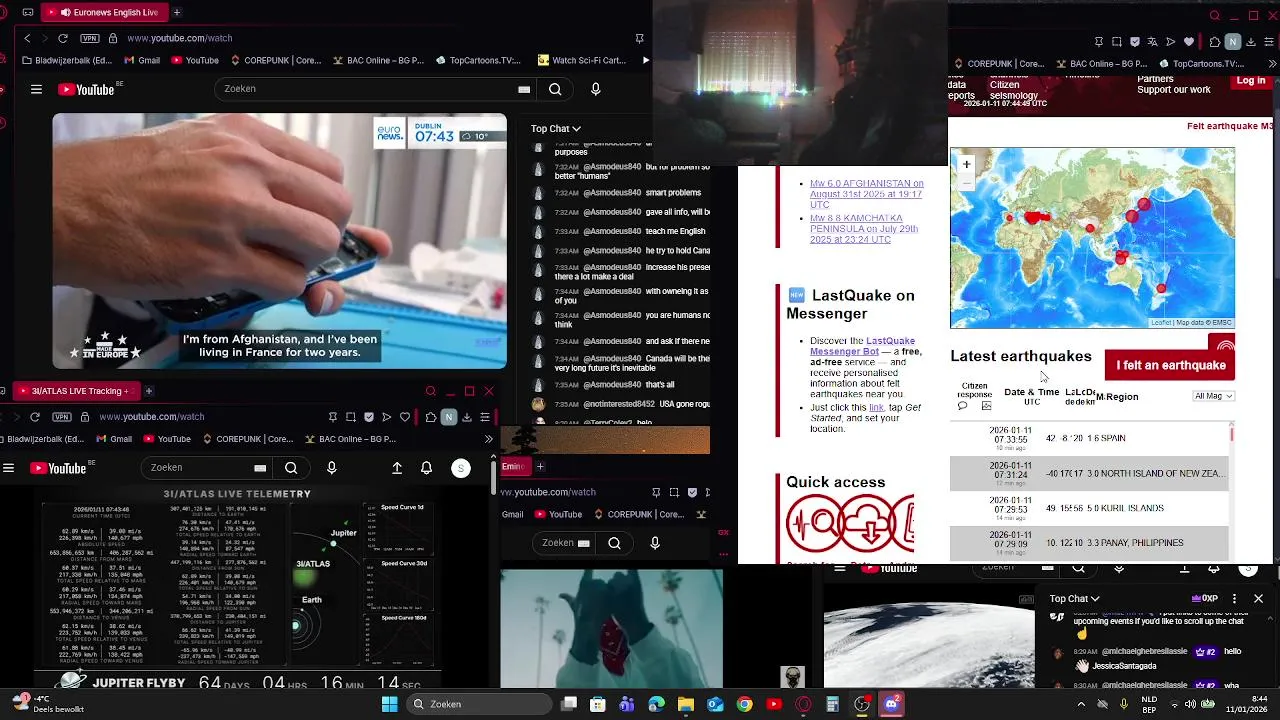Zoom in on the earthquake map
This screenshot has width=1280, height=720.
coord(966,164)
